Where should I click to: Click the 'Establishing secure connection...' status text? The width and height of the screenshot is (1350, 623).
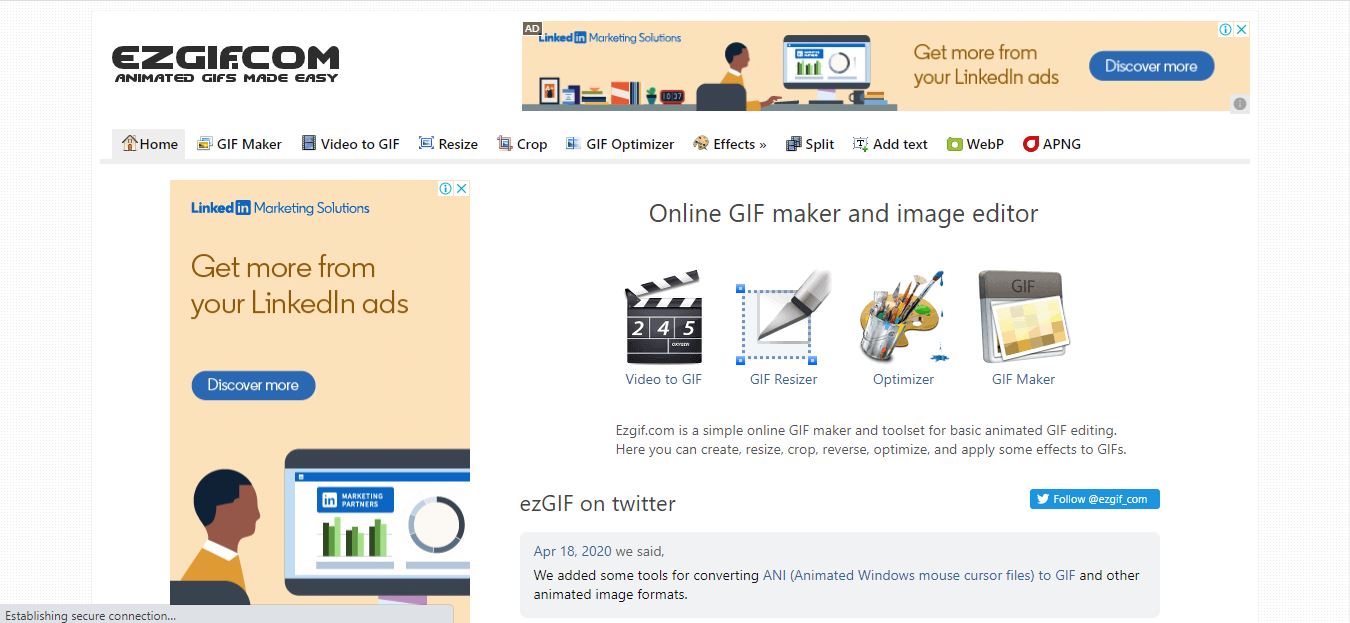pyautogui.click(x=90, y=616)
